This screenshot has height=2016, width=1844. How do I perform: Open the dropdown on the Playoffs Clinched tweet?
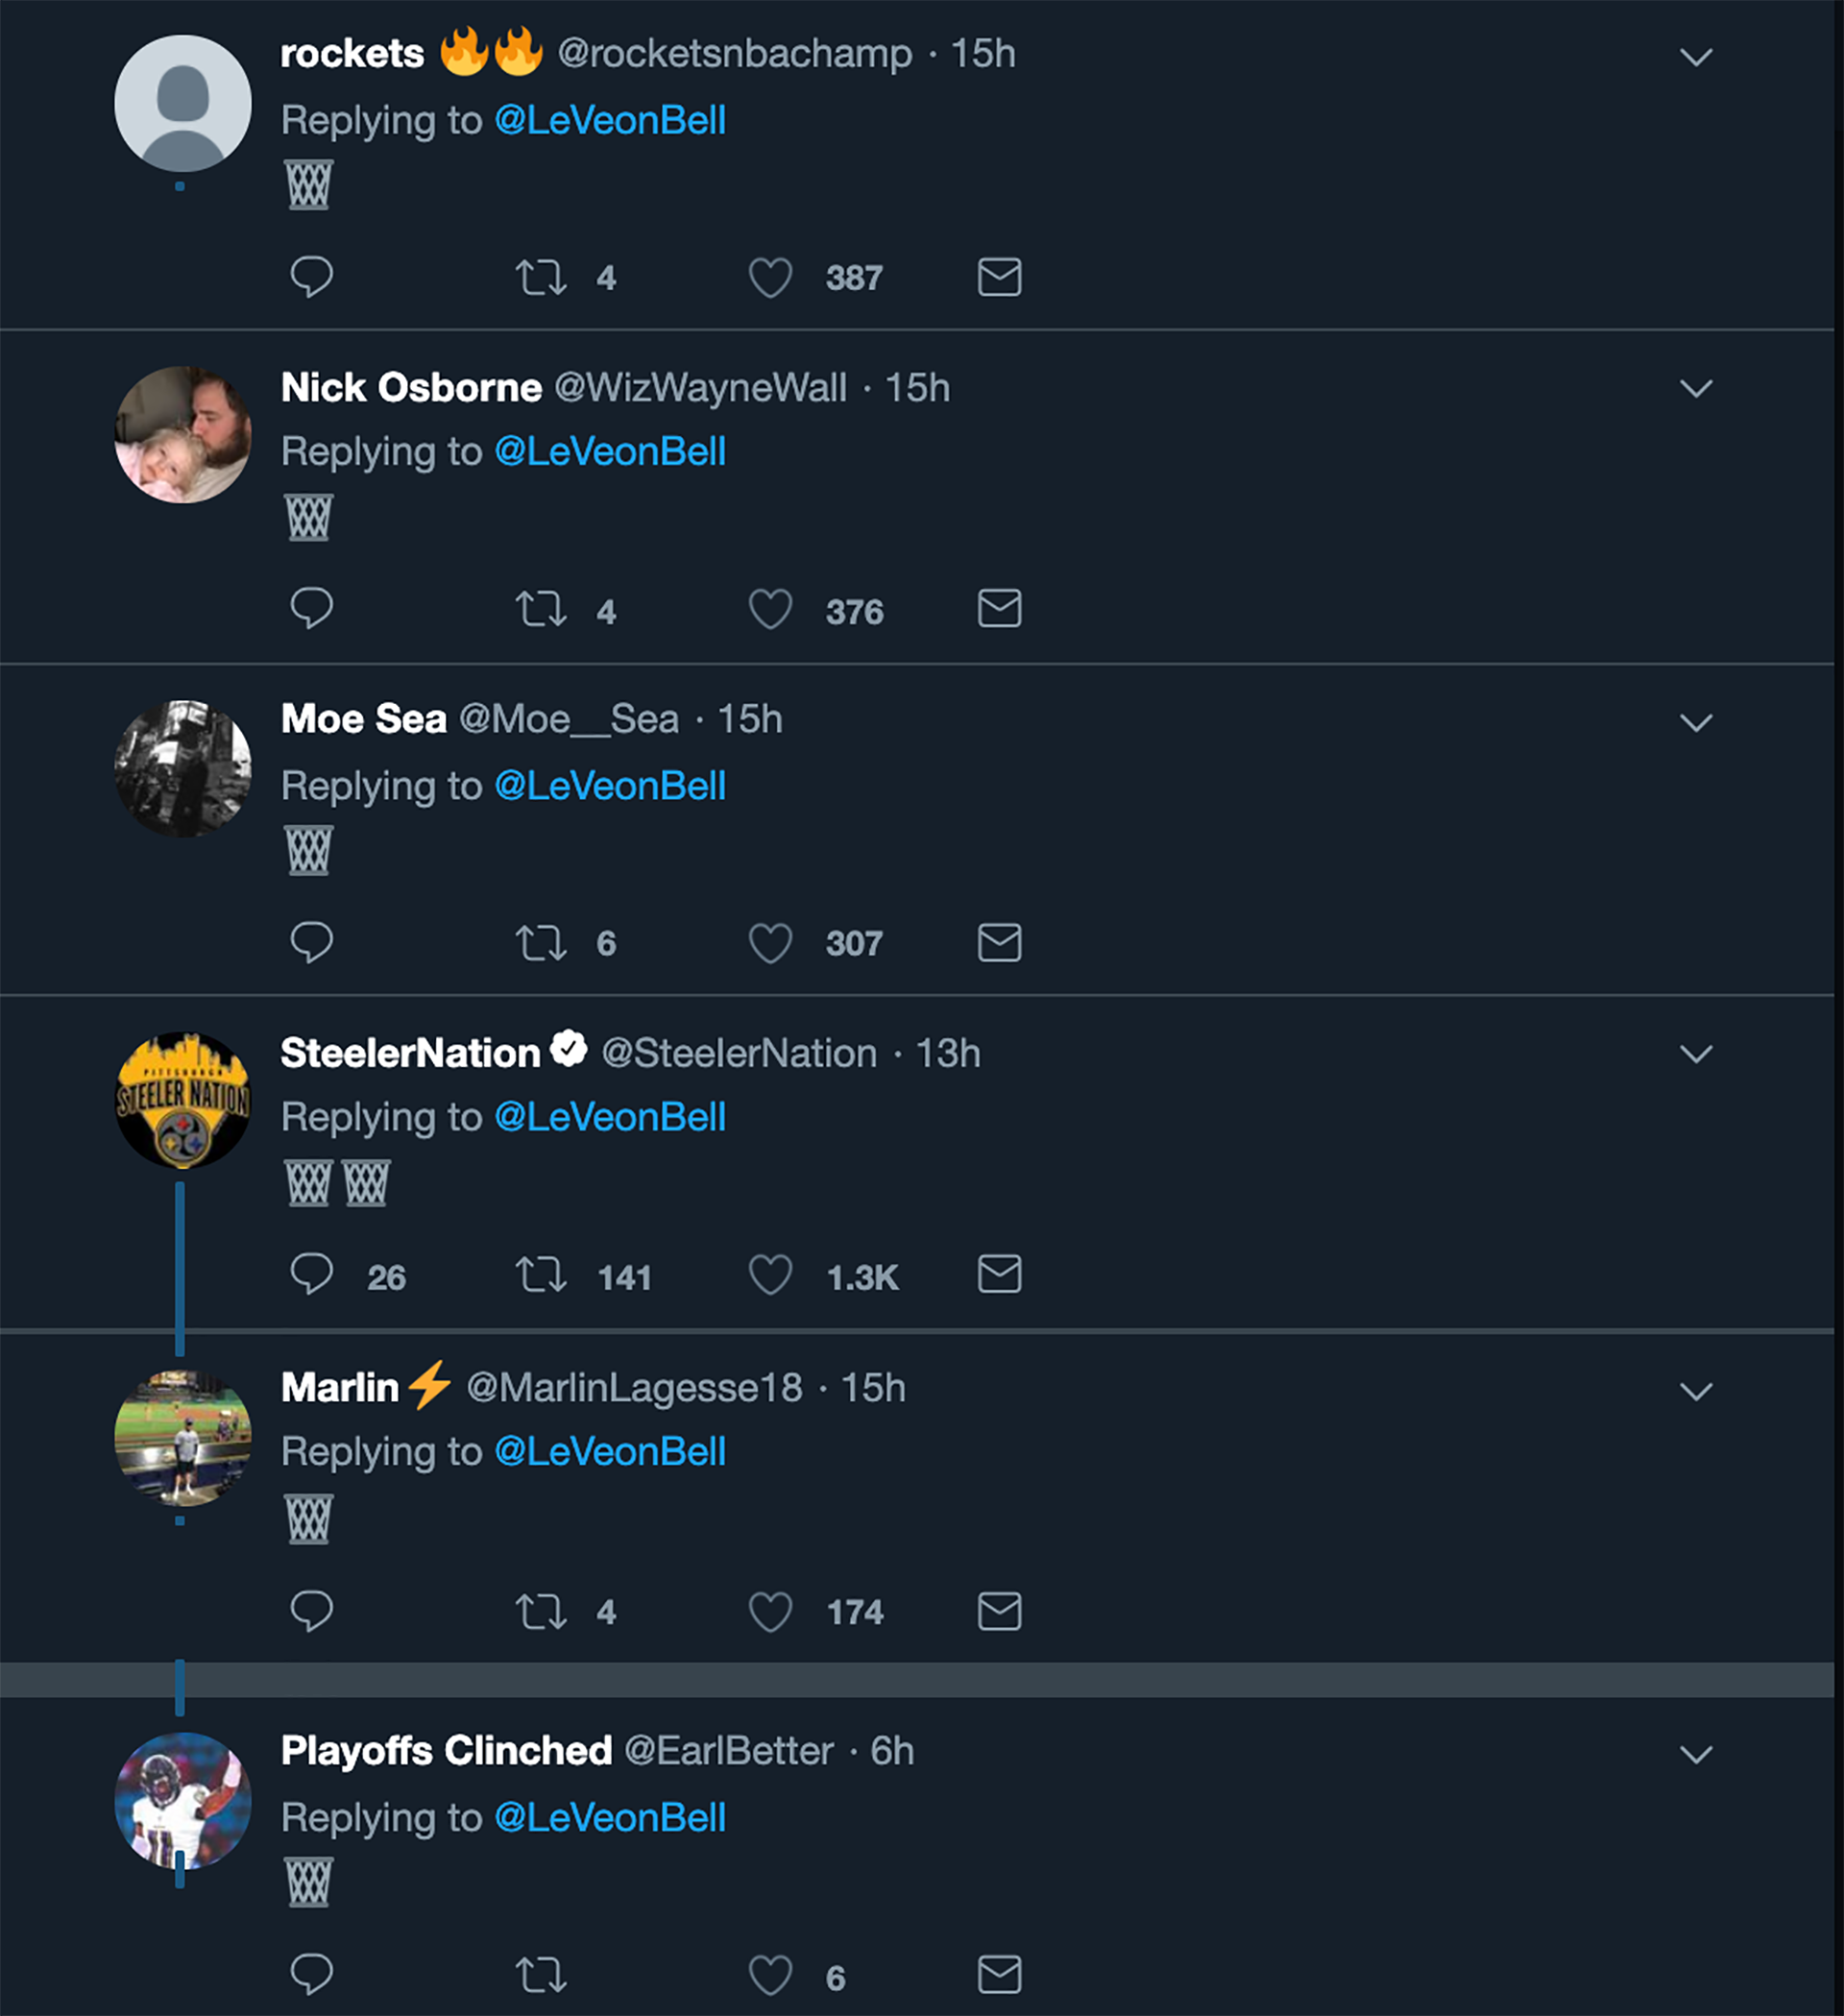(x=1696, y=1754)
